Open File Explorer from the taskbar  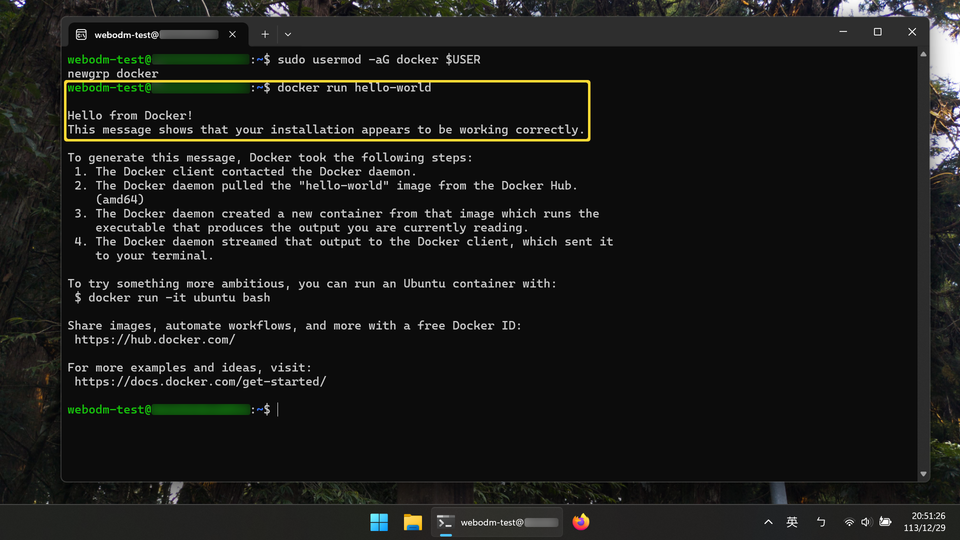pos(413,522)
